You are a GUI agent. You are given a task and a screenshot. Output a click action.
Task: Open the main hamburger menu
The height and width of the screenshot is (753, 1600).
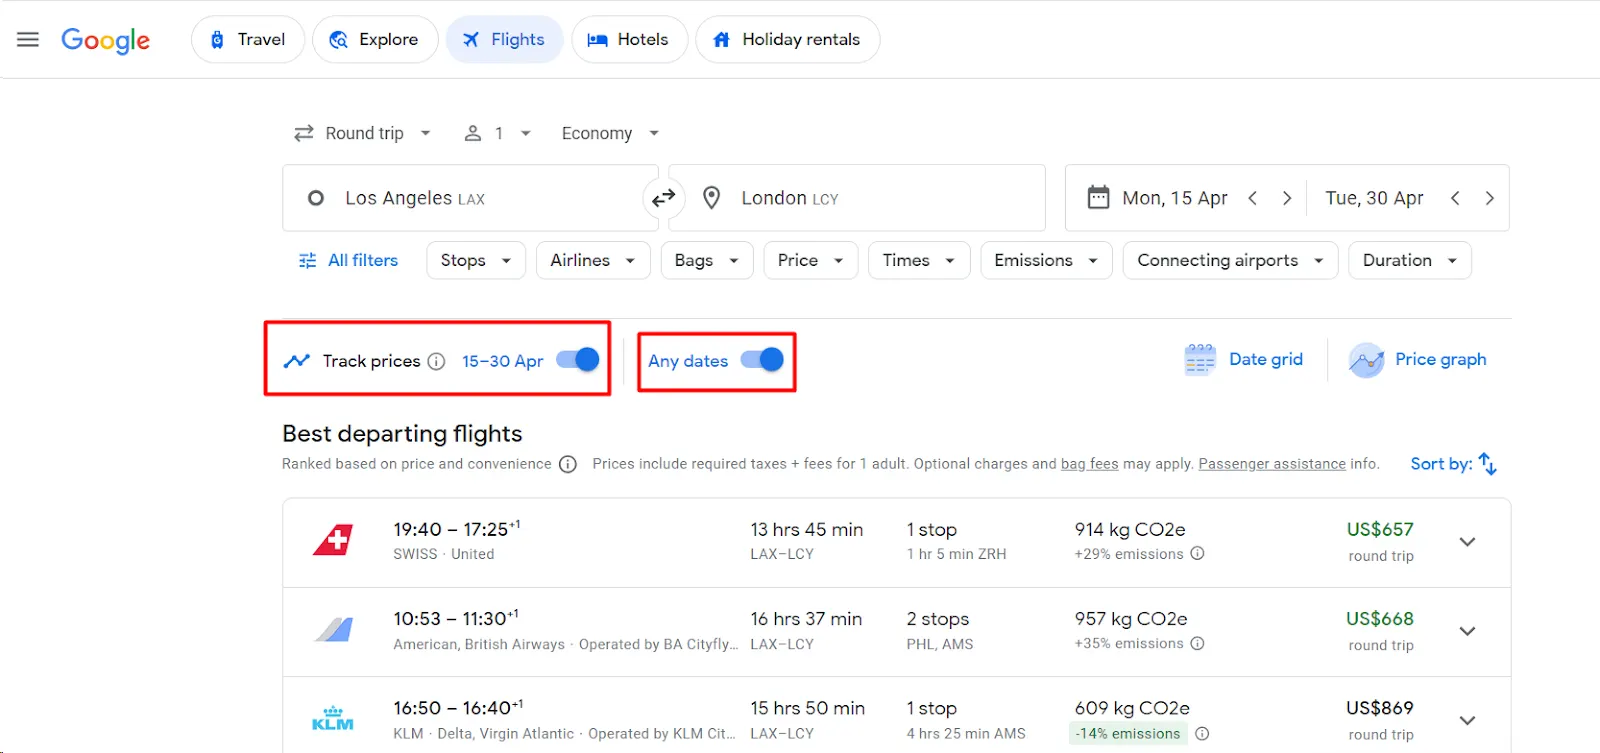(28, 40)
